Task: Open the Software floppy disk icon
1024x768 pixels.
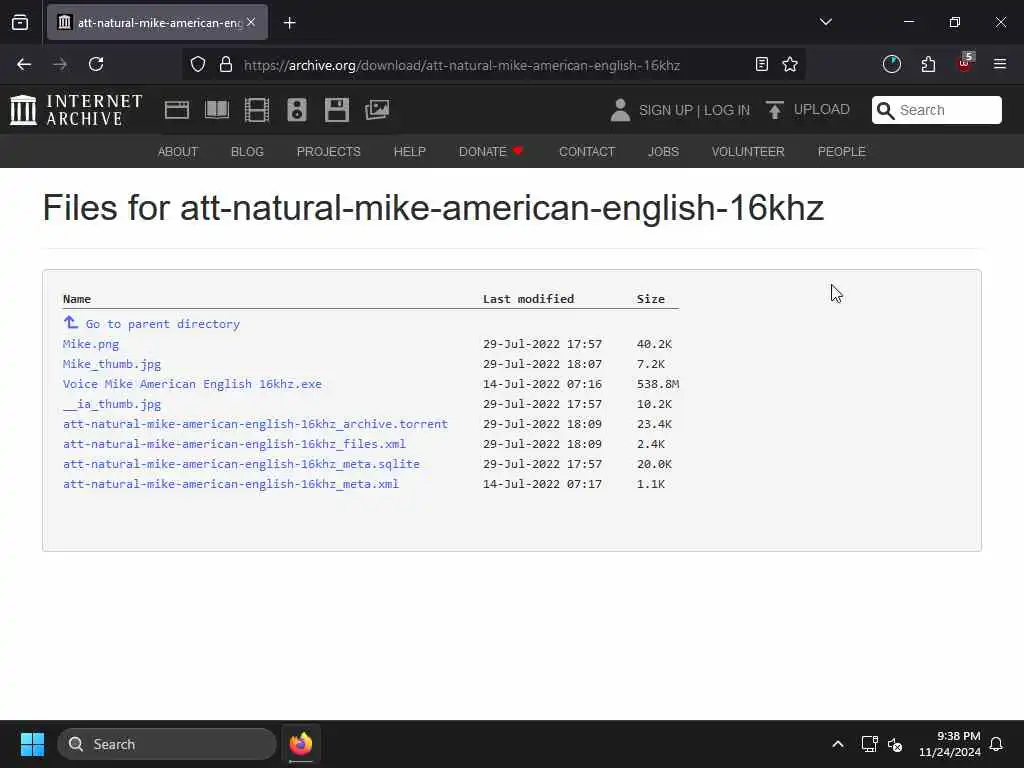Action: pos(337,110)
